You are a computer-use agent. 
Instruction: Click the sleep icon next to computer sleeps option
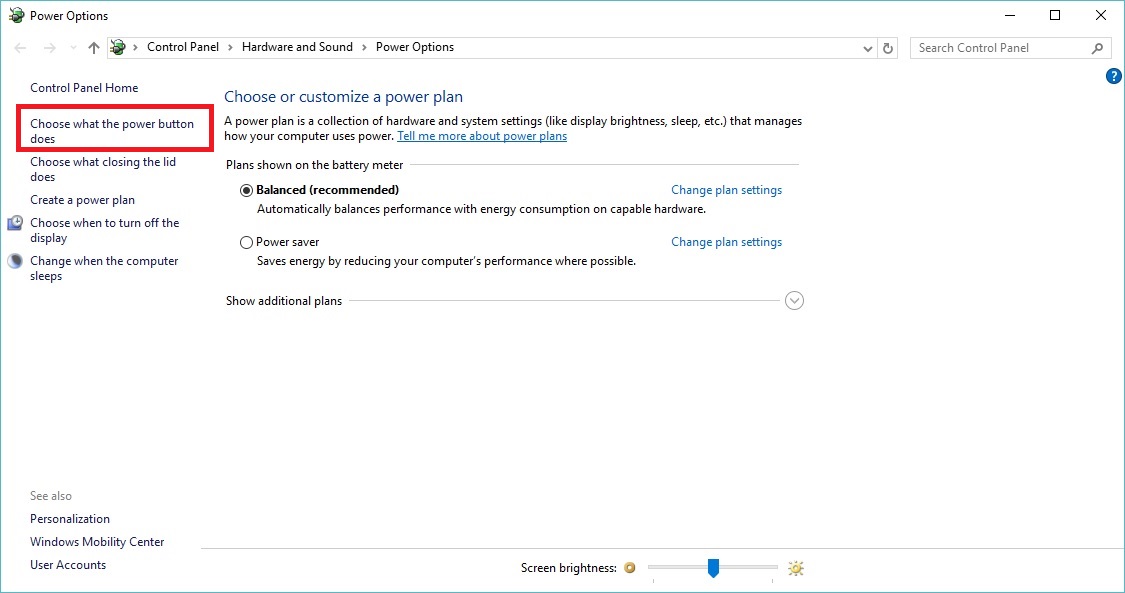pyautogui.click(x=14, y=260)
